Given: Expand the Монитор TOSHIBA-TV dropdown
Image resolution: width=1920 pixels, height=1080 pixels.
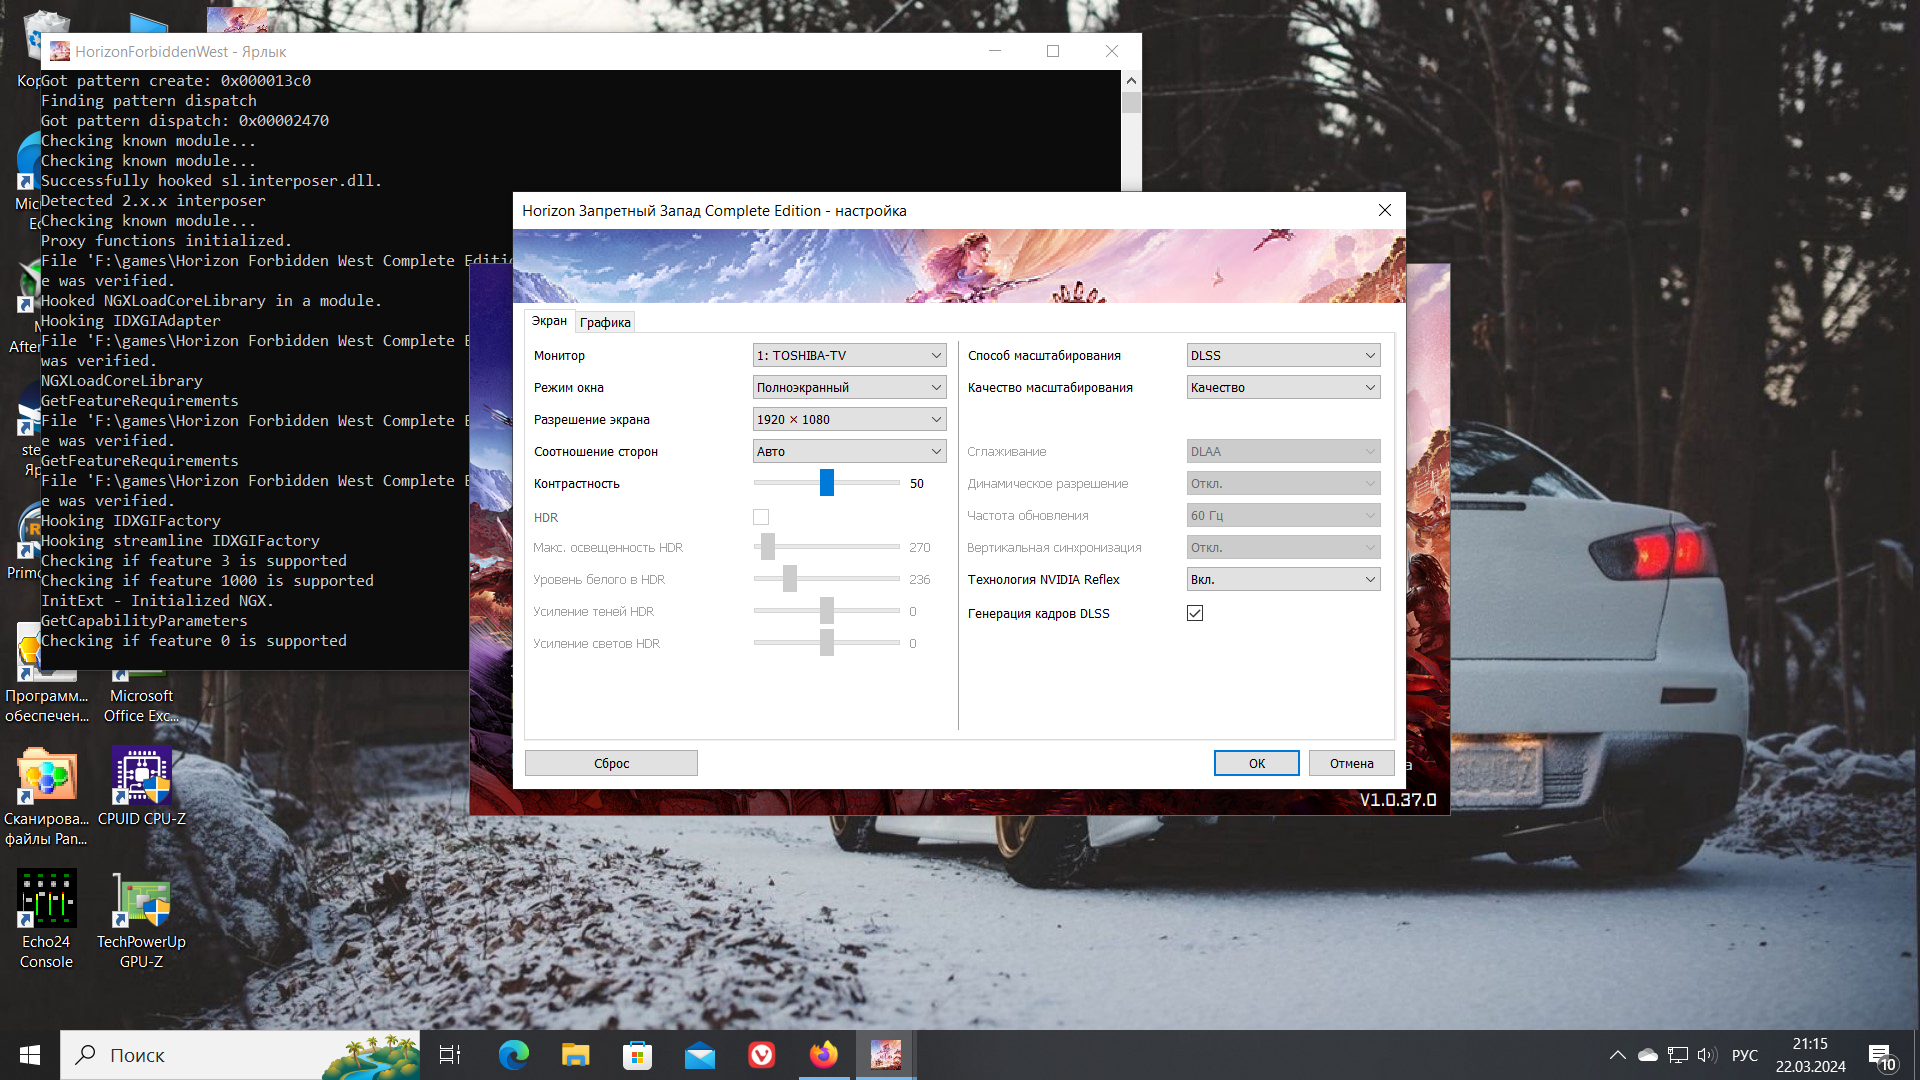Looking at the screenshot, I should click(x=849, y=355).
